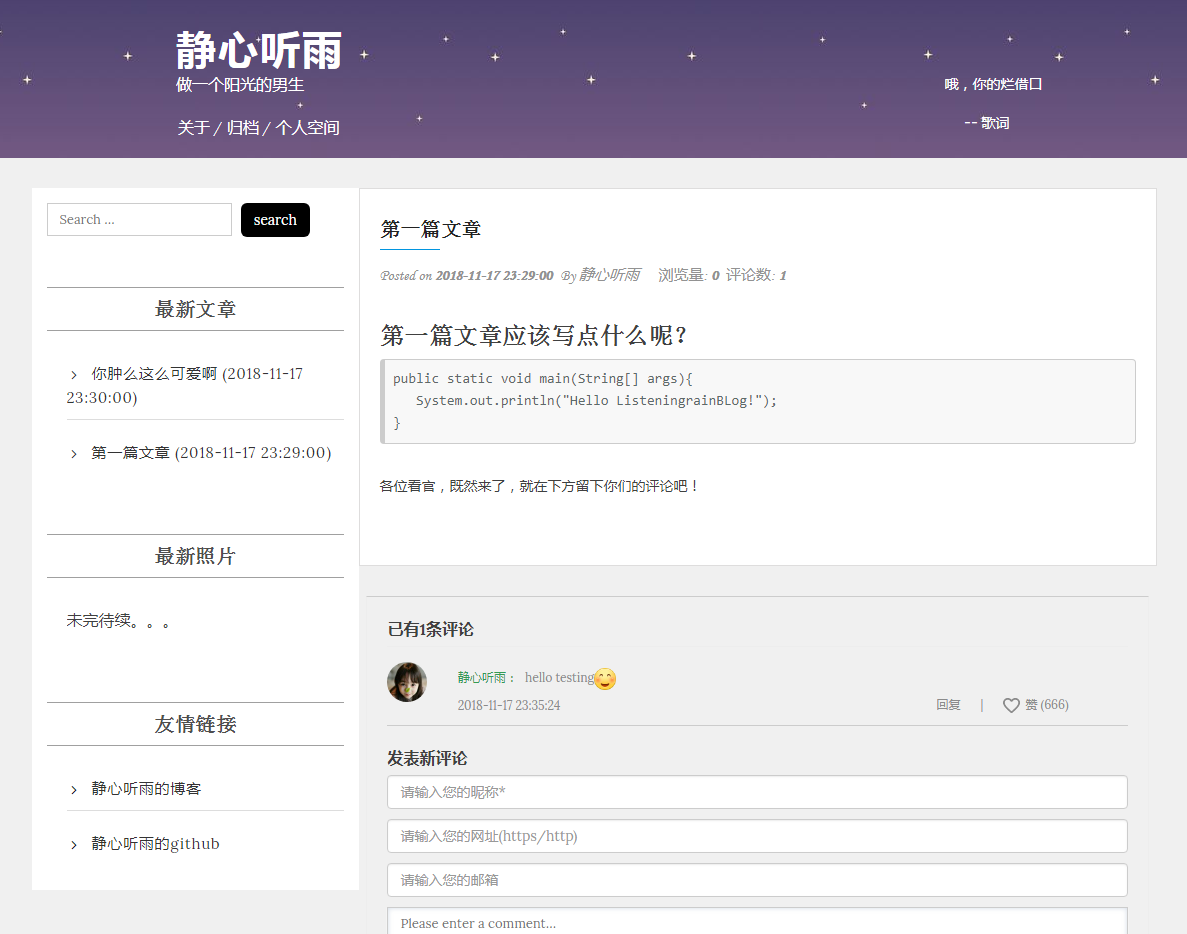The width and height of the screenshot is (1187, 934).
Task: Click the 'public static void main' code line
Action: [x=543, y=378]
